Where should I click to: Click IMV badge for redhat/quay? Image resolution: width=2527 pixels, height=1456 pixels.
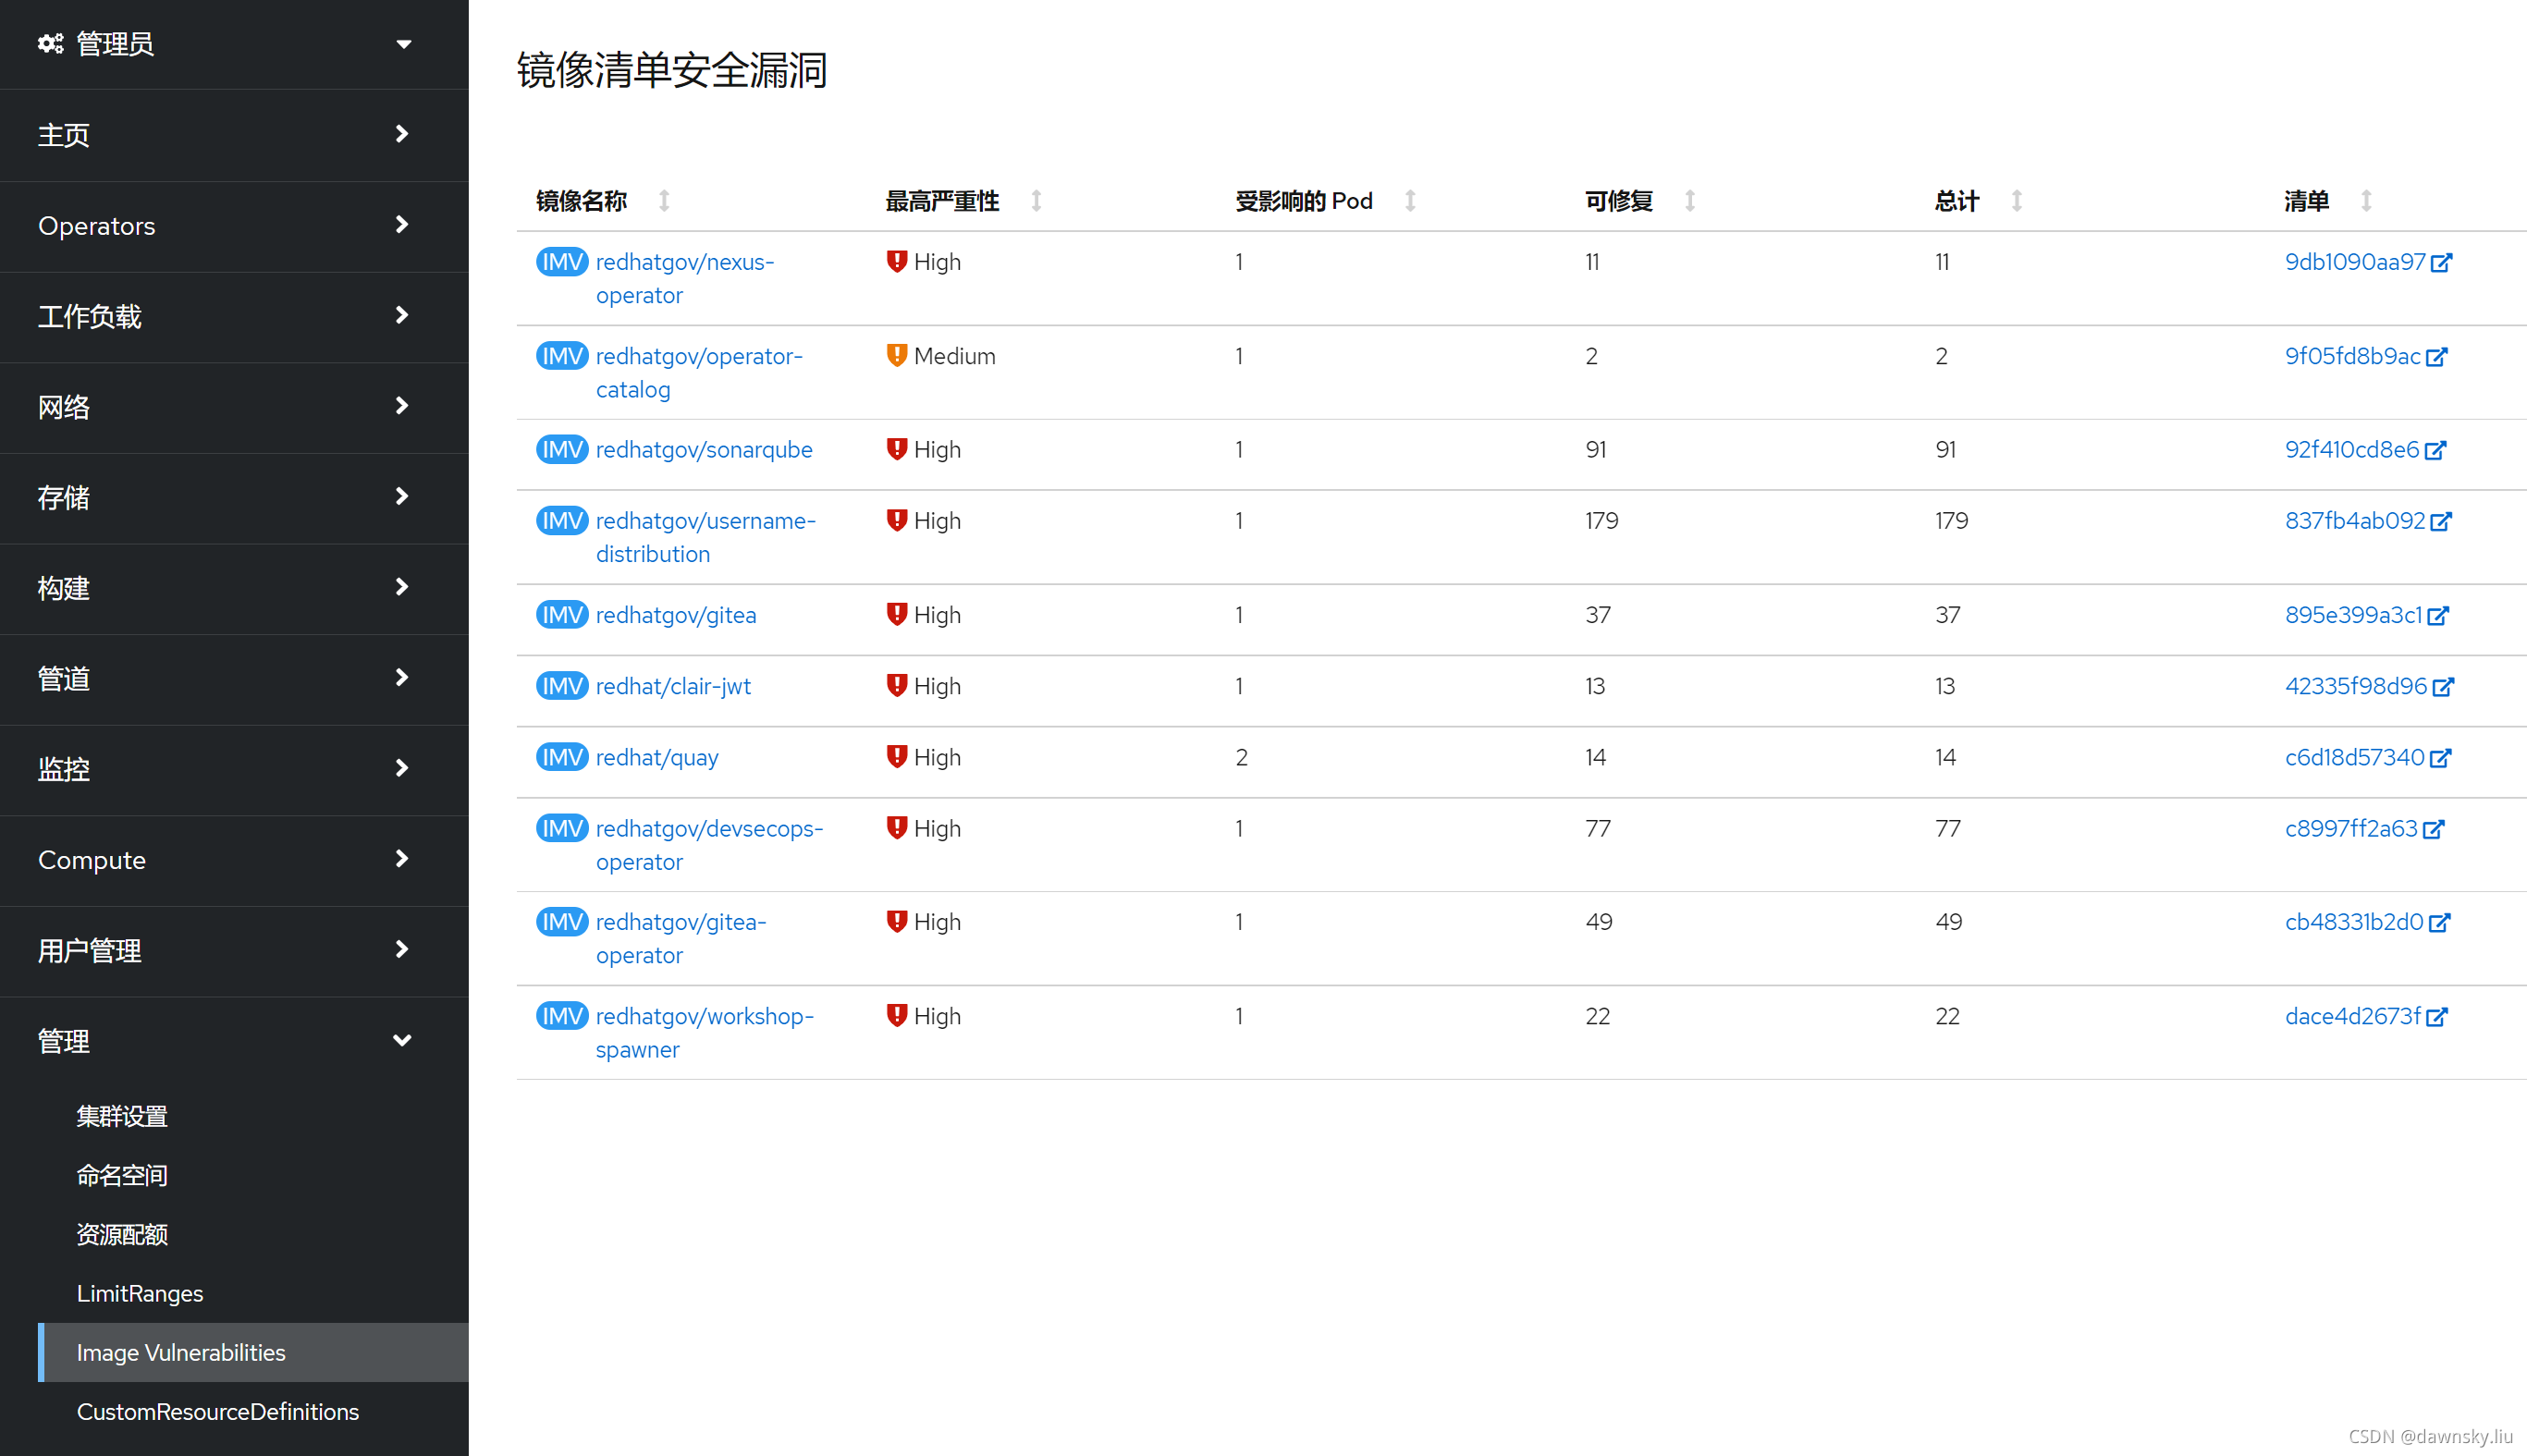coord(562,757)
